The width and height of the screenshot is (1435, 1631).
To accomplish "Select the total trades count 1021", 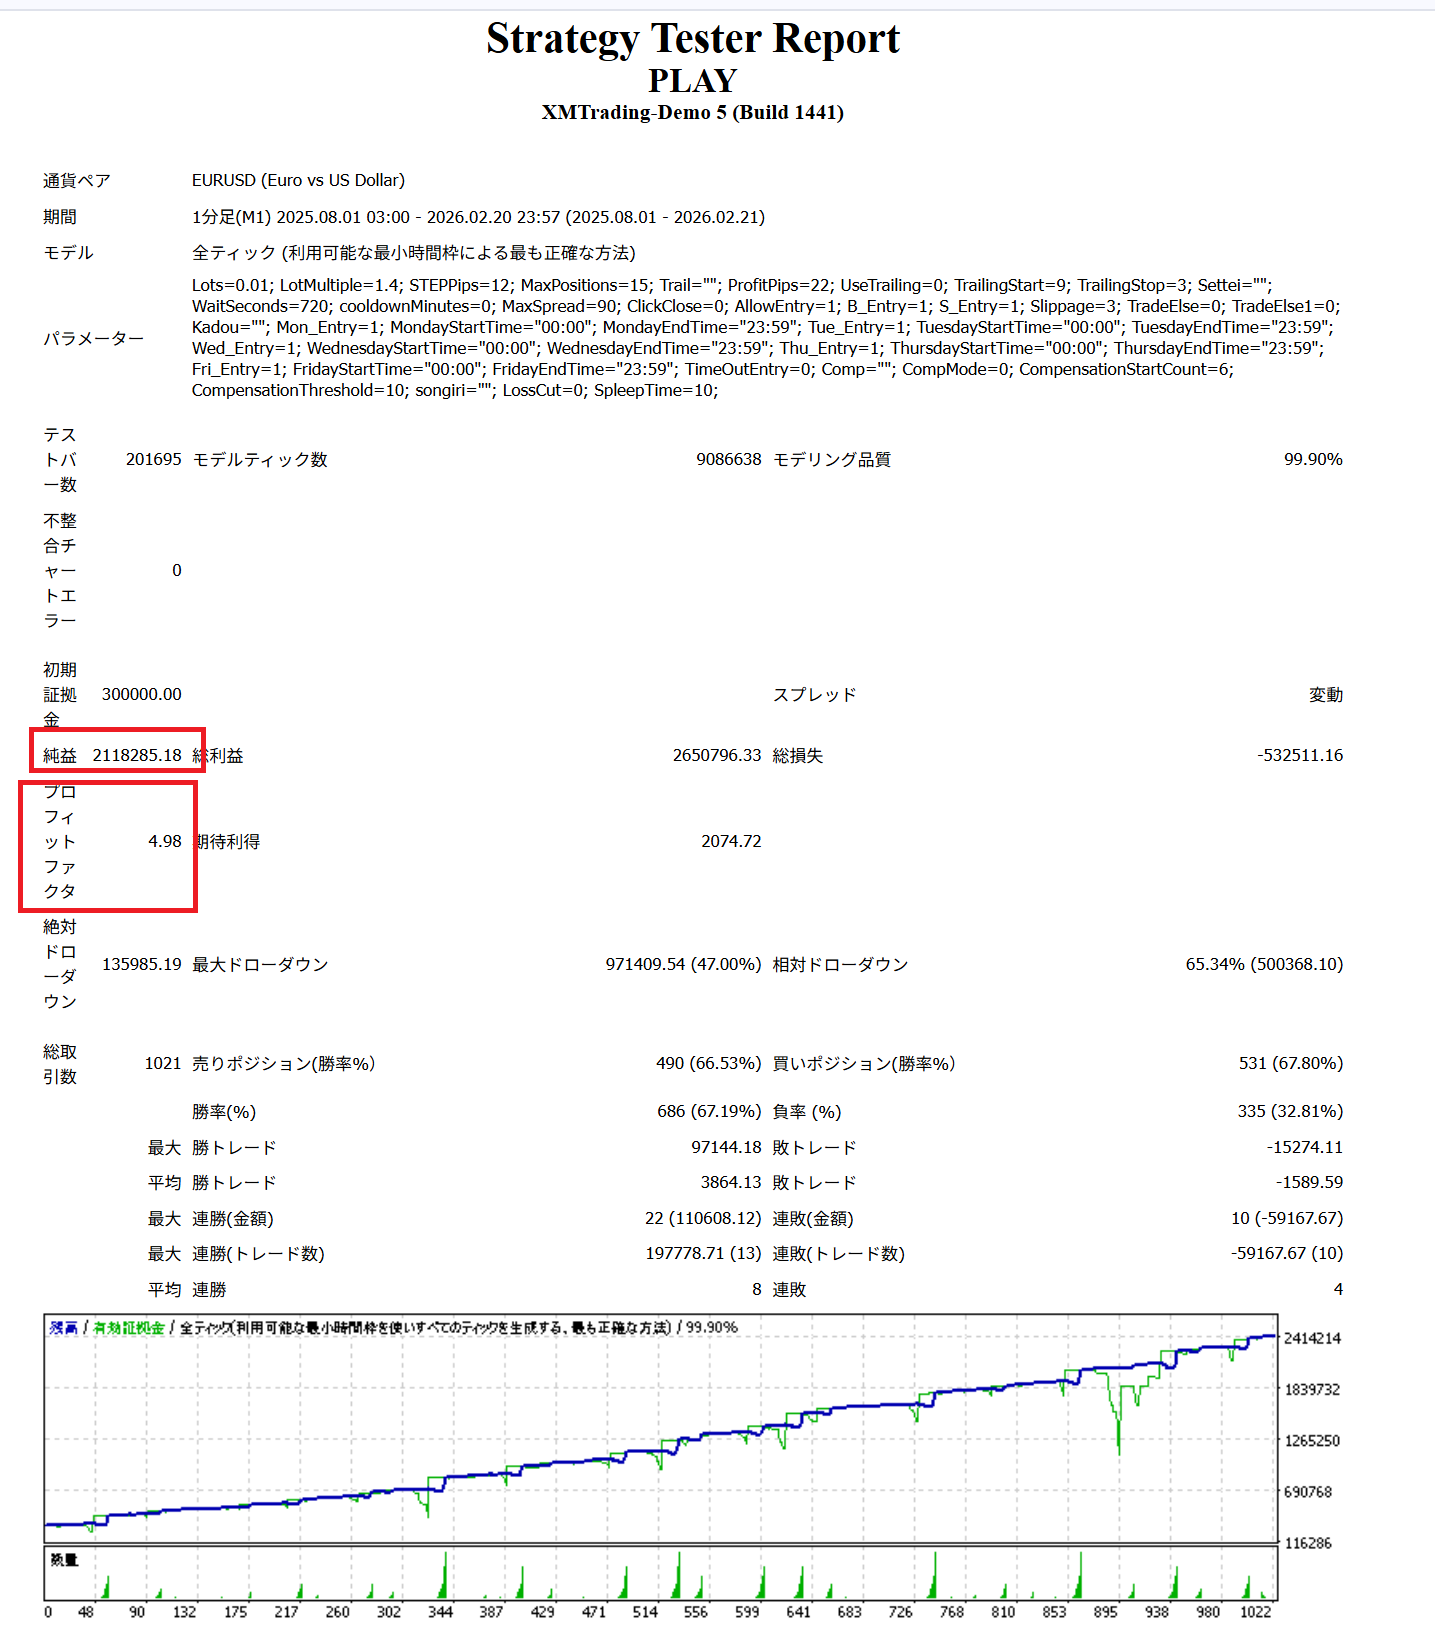I will click(163, 1064).
